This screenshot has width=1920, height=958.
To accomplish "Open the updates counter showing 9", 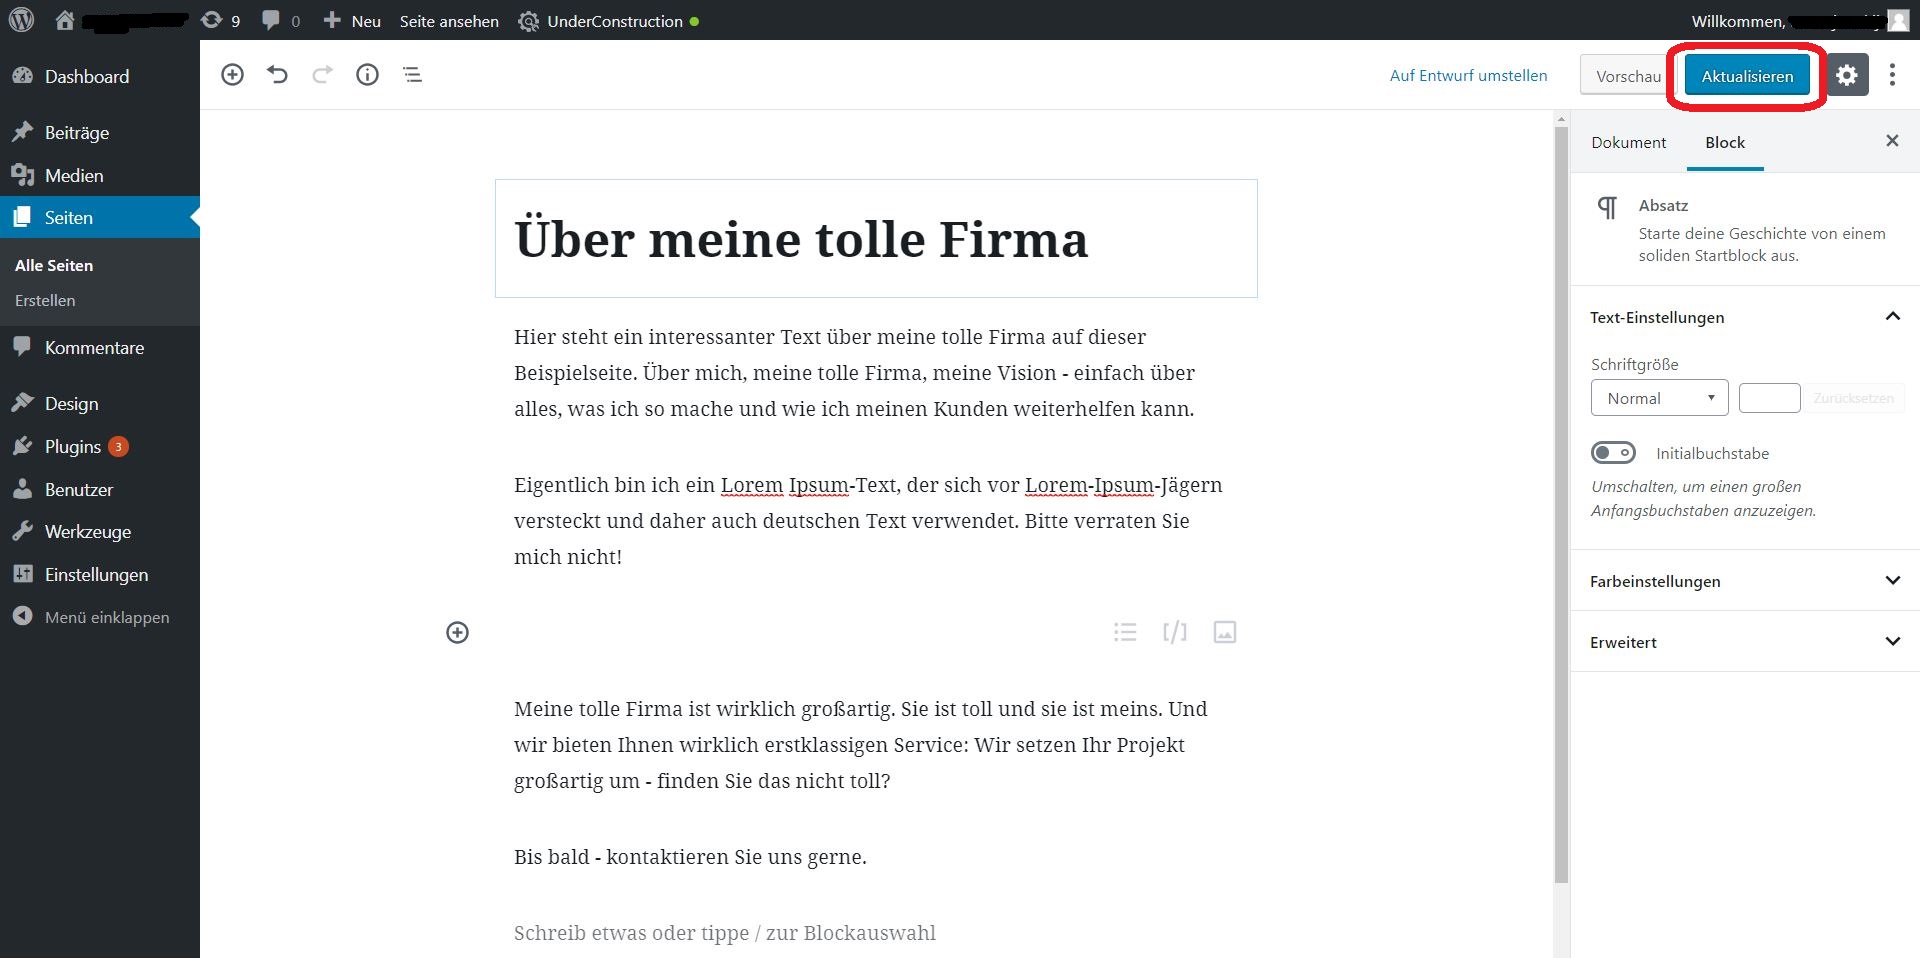I will pyautogui.click(x=221, y=20).
